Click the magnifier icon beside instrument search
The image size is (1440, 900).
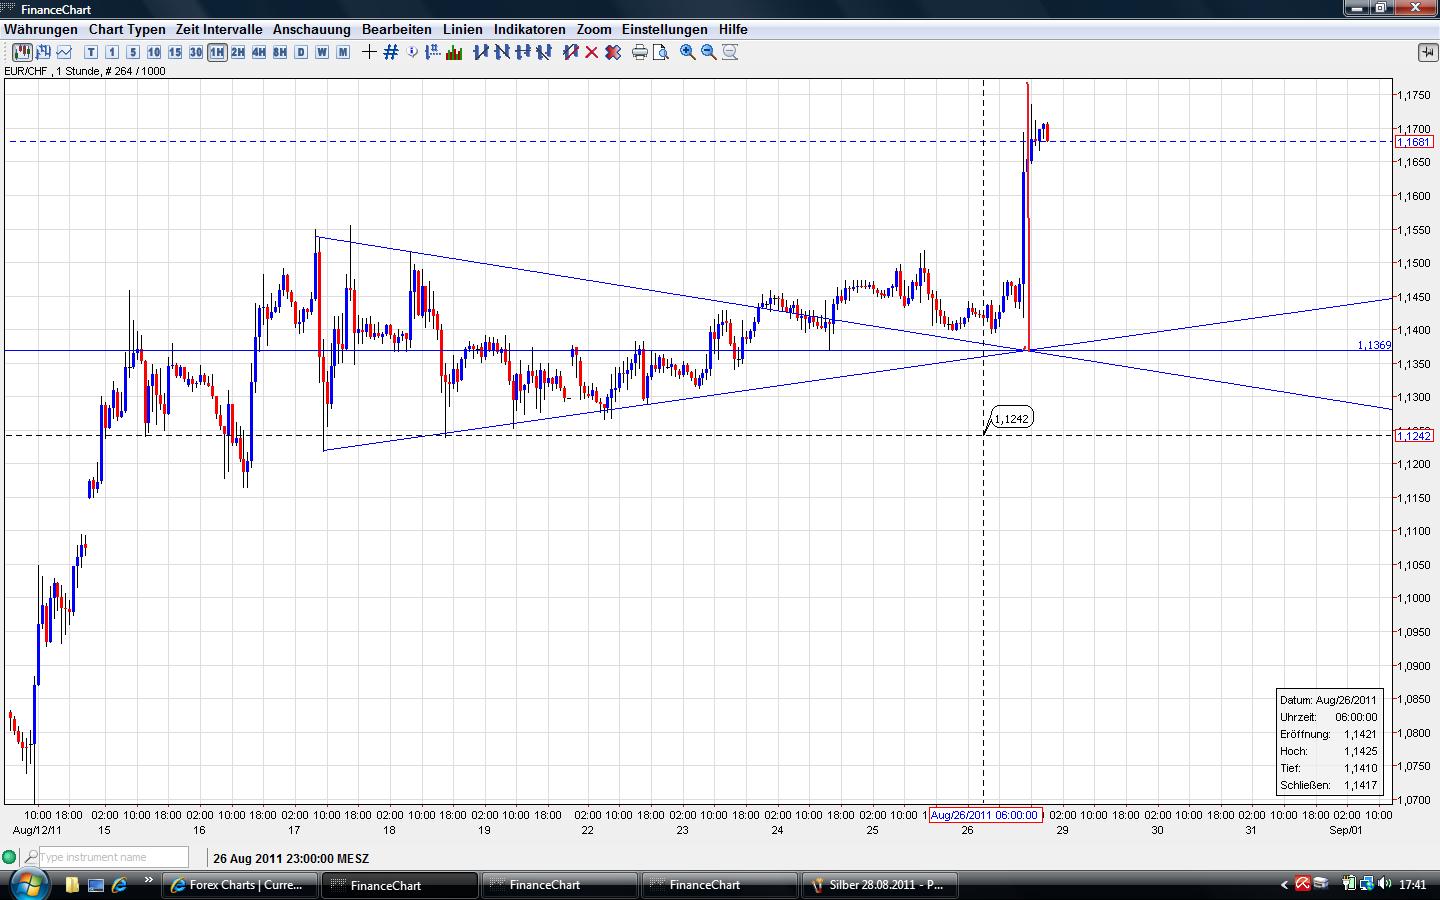click(x=31, y=857)
